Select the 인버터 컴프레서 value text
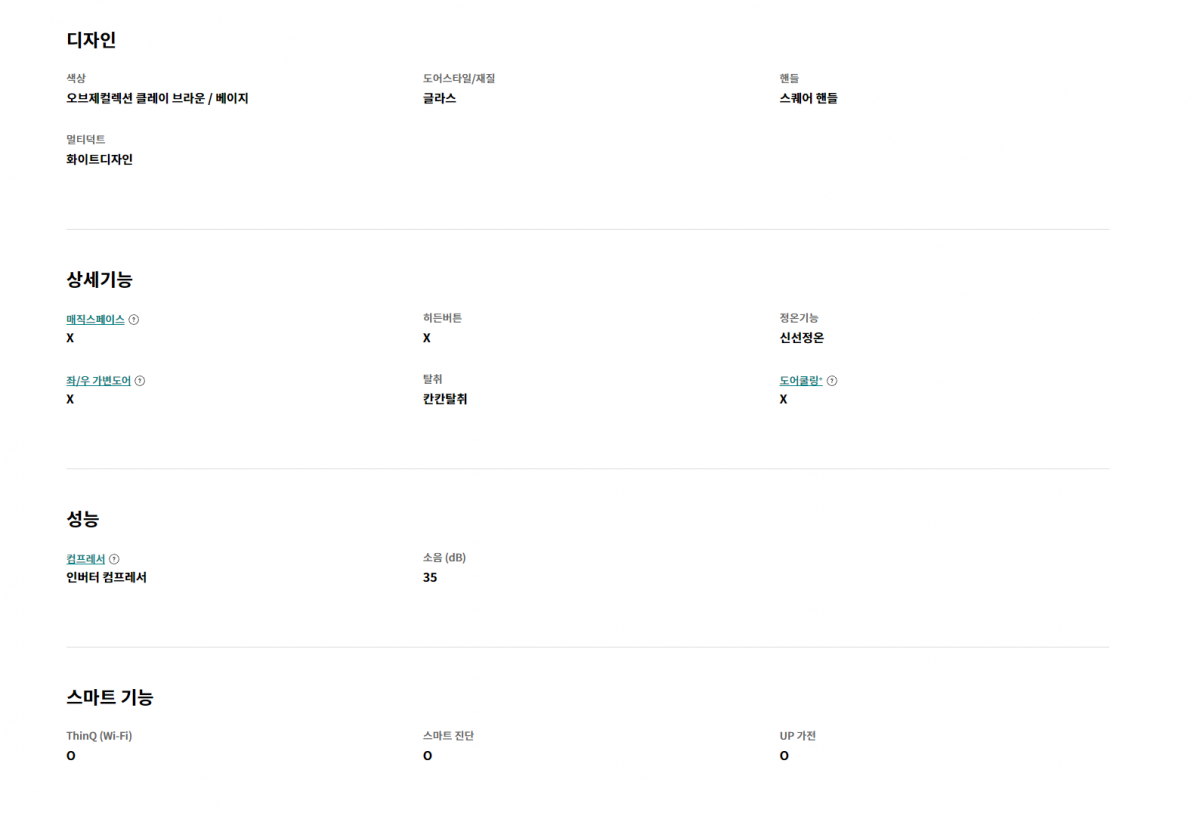1200x816 pixels. point(107,578)
